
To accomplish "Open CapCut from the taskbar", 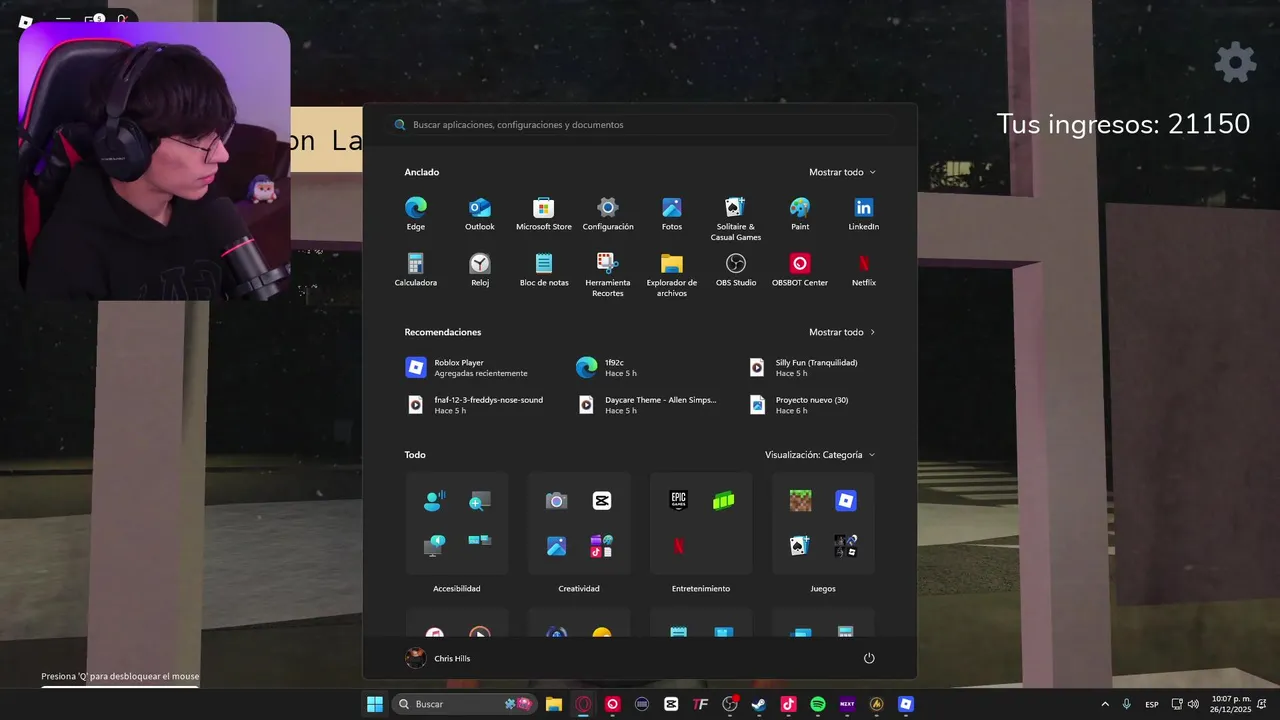I will [x=671, y=704].
